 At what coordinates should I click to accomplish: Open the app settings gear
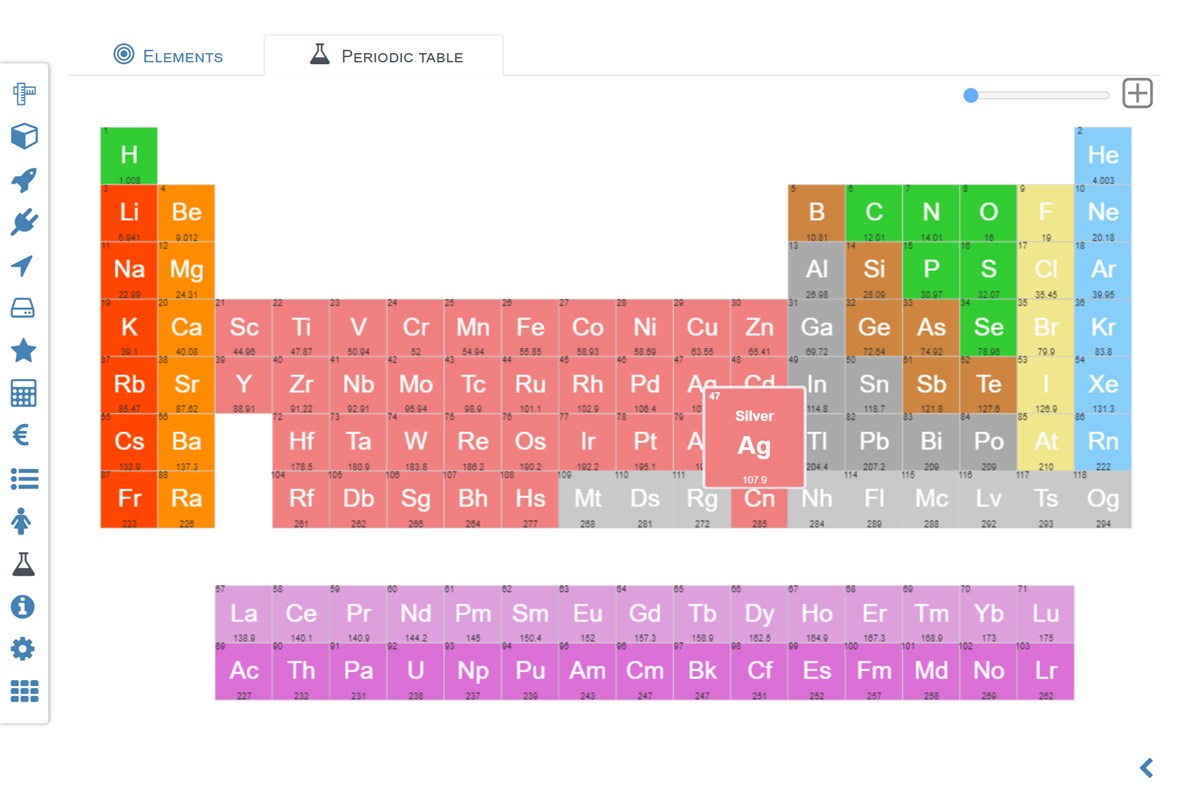coord(24,648)
